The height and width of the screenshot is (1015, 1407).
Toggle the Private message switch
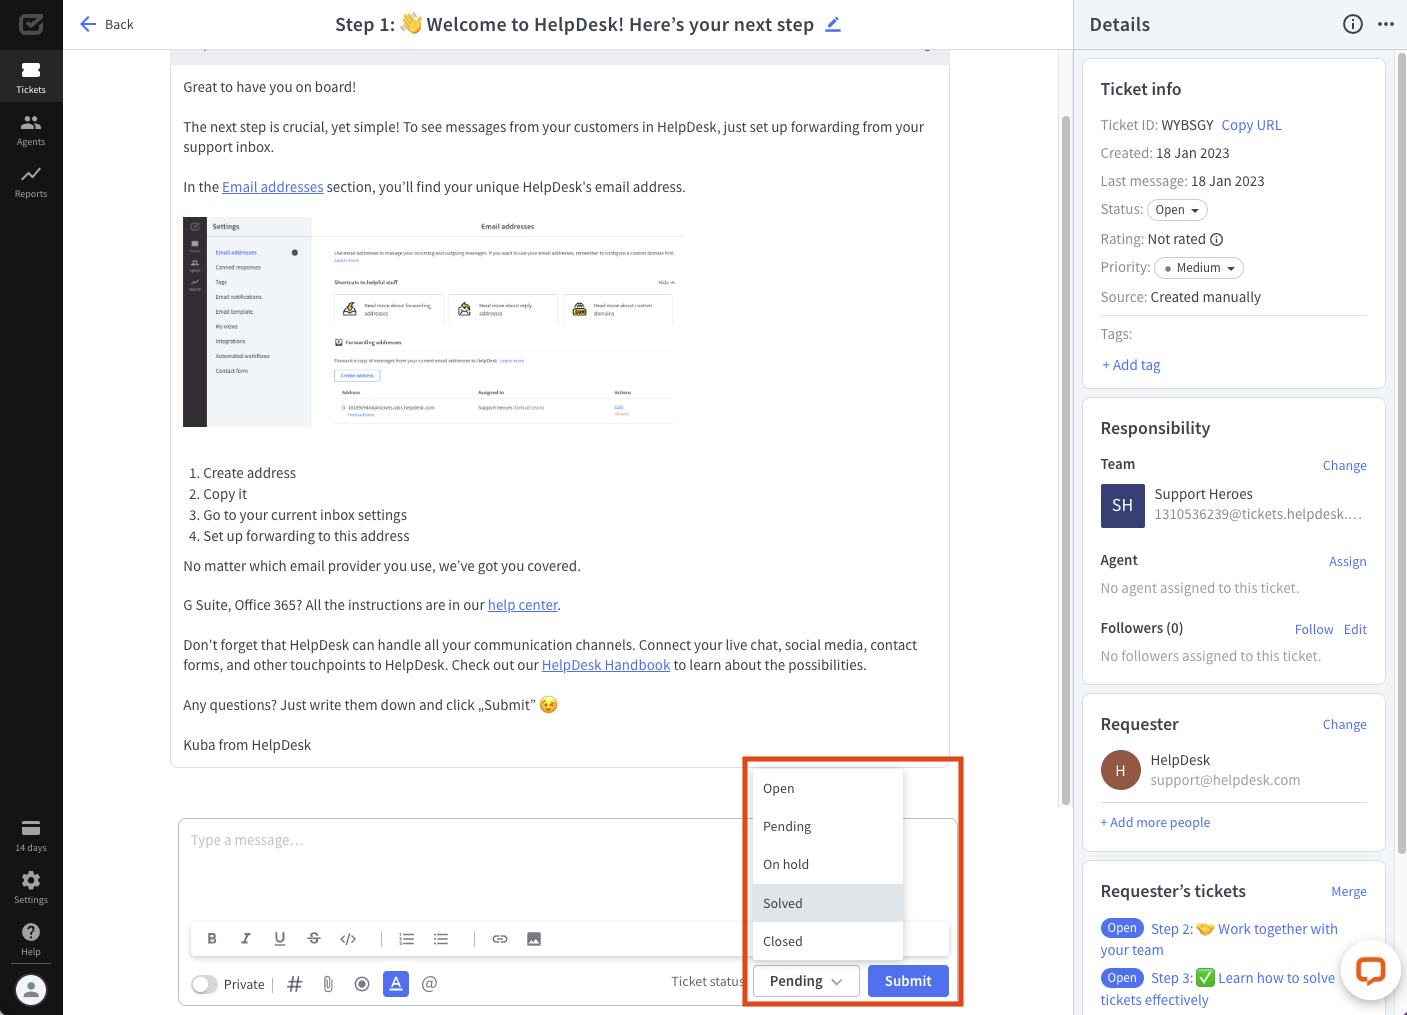205,984
